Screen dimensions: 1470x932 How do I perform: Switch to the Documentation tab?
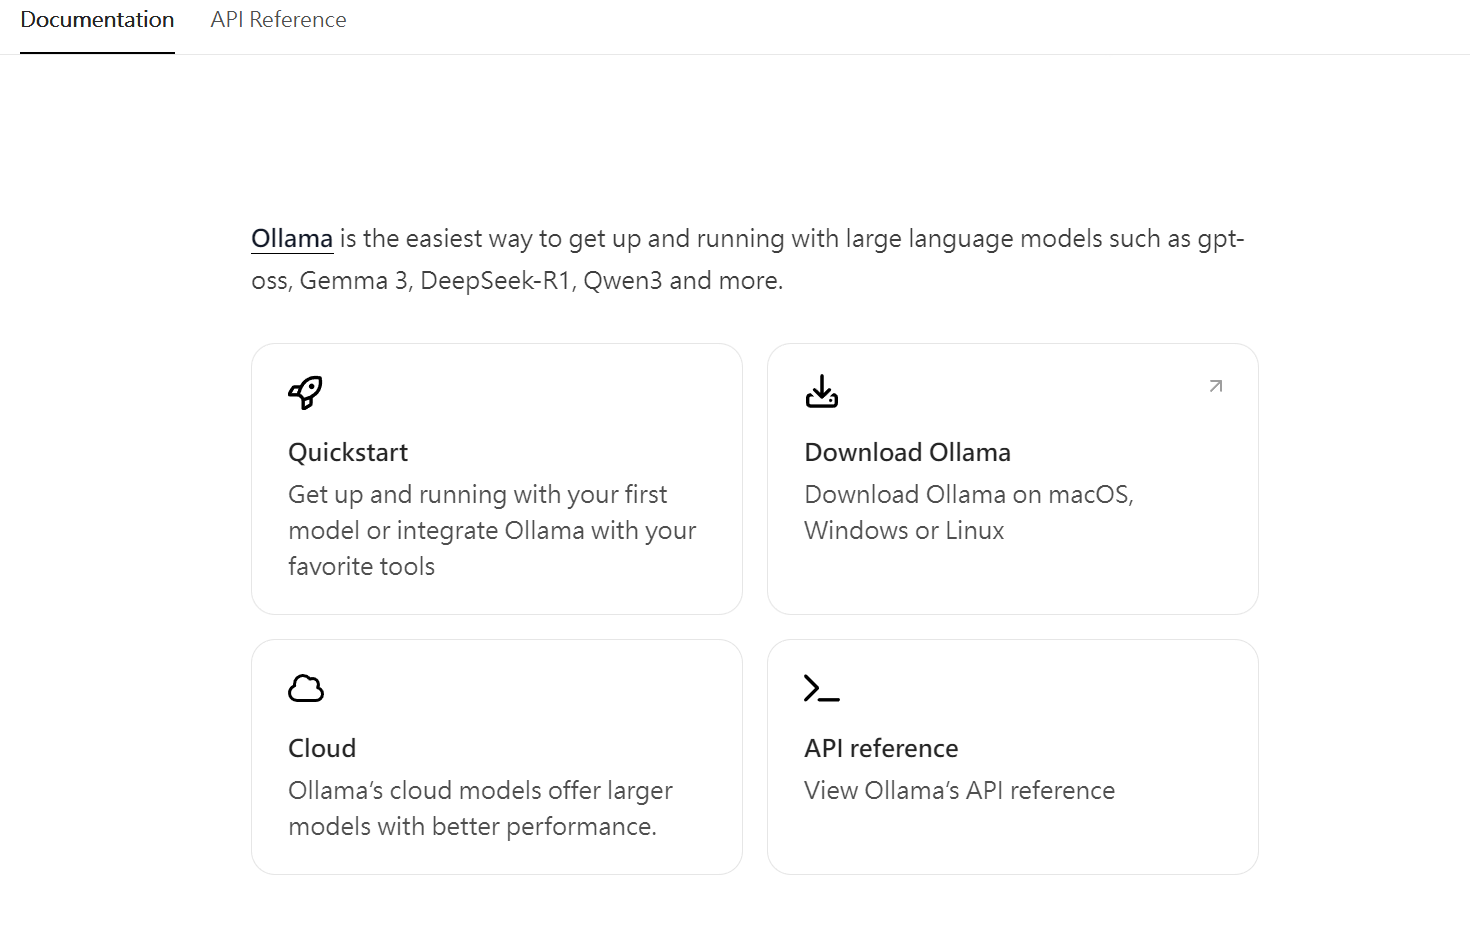click(97, 20)
